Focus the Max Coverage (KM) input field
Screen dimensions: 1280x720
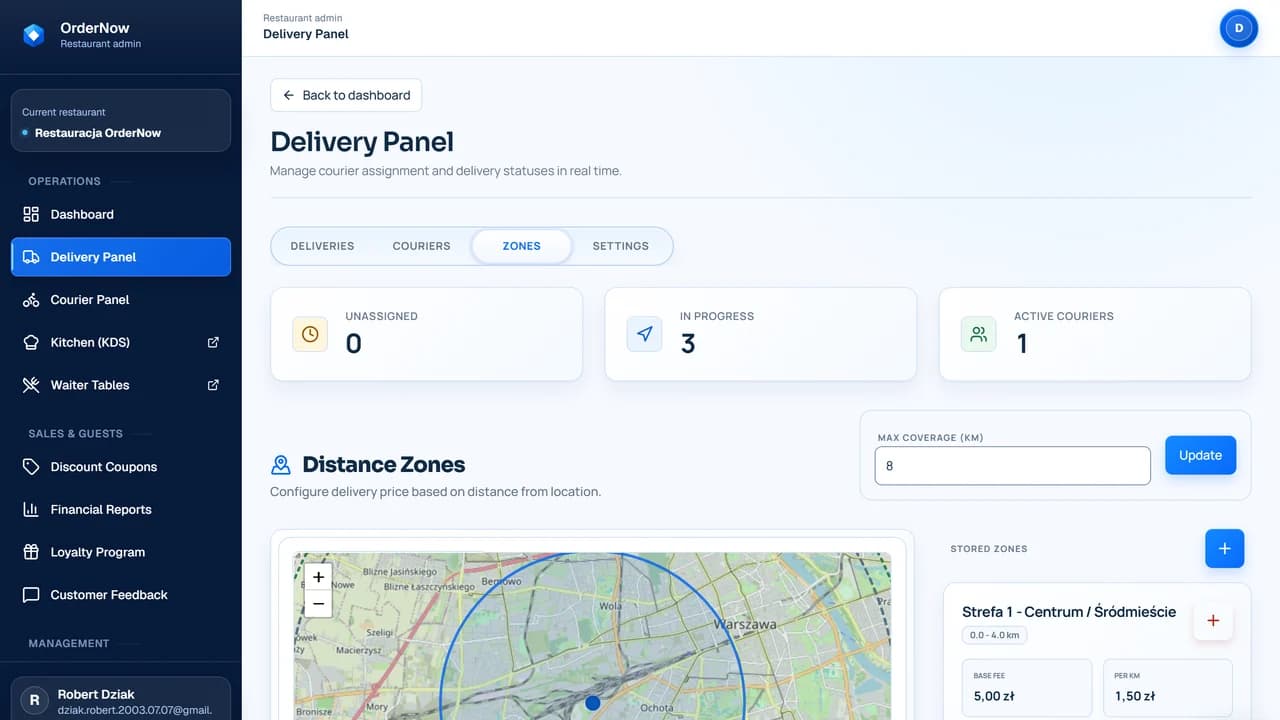coord(1012,466)
